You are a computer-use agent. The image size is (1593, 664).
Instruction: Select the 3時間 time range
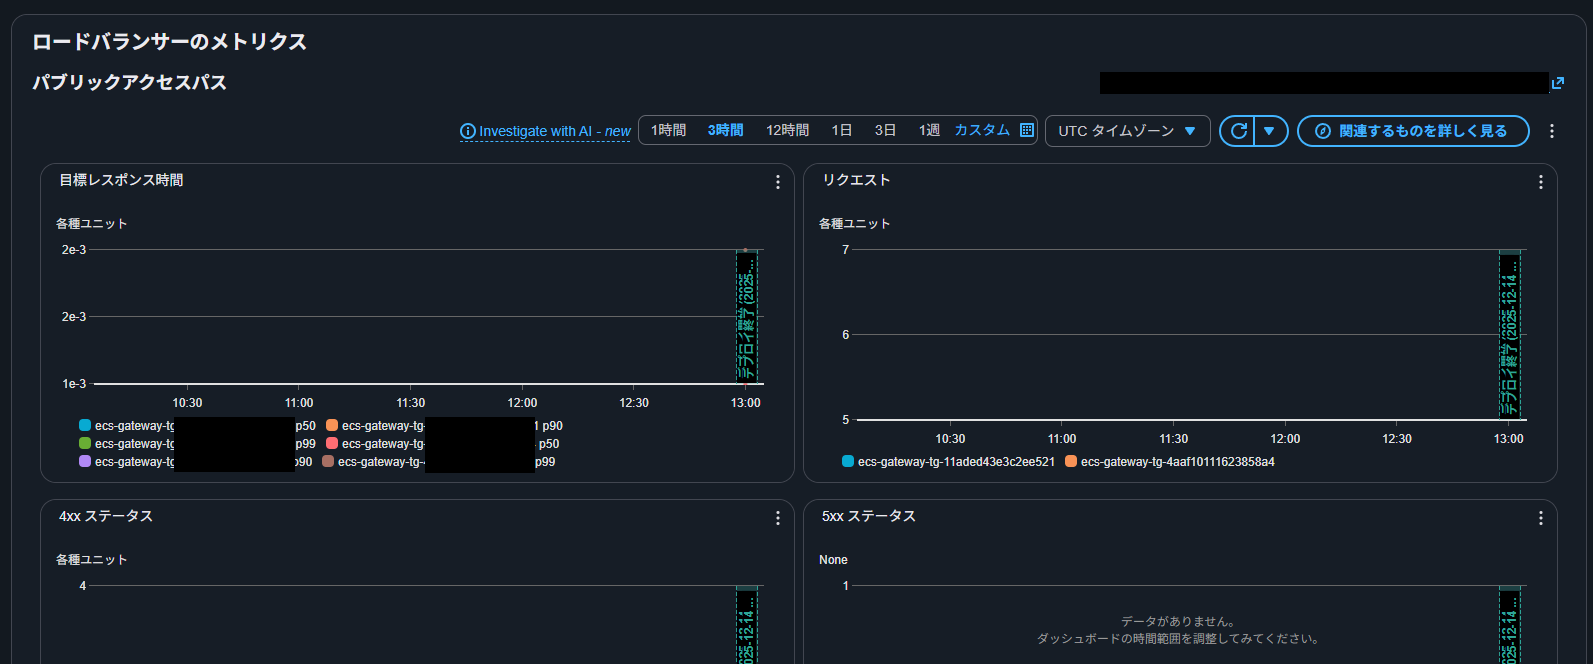click(725, 130)
